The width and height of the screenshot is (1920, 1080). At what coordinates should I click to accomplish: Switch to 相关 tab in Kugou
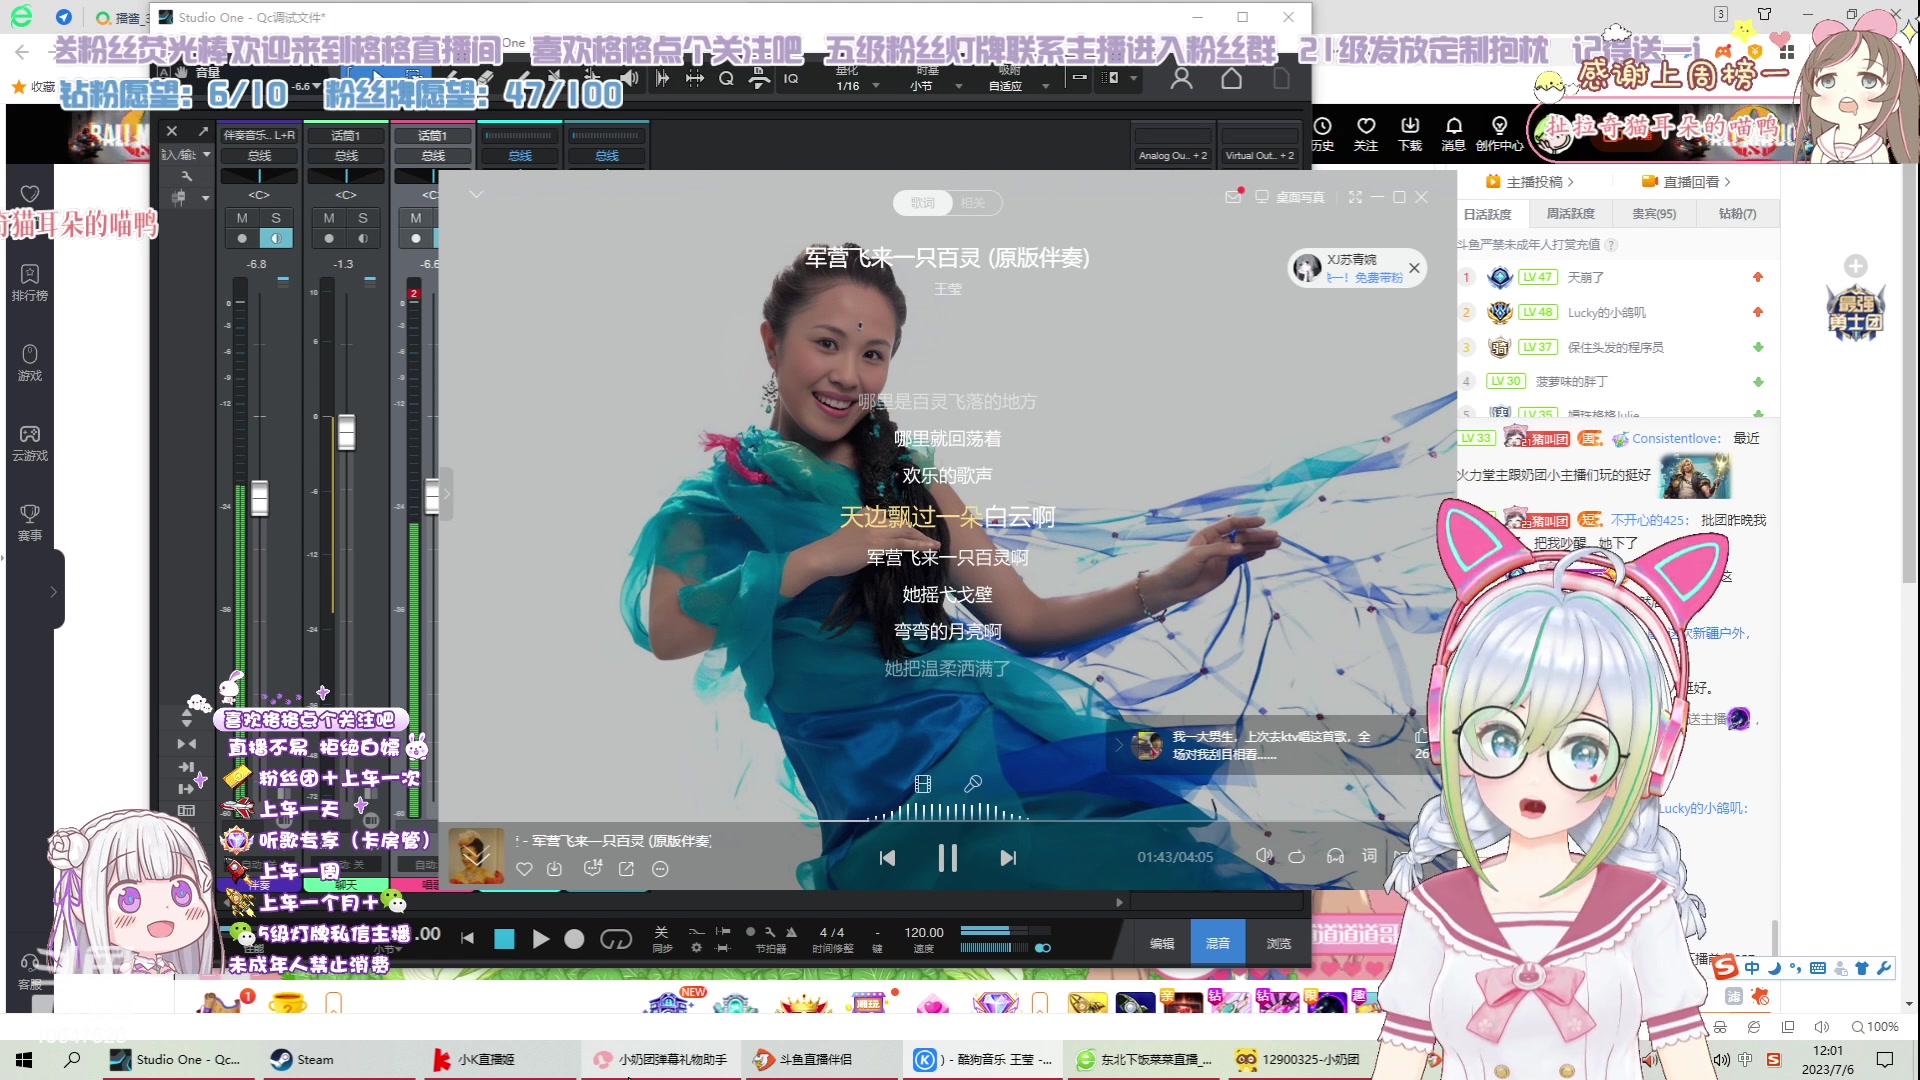[973, 203]
